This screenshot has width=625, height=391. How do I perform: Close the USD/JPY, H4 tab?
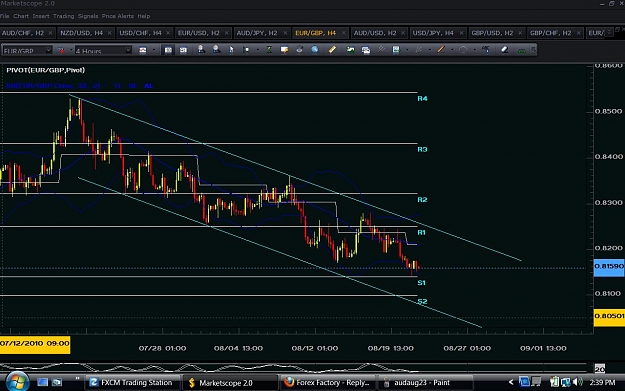(461, 33)
